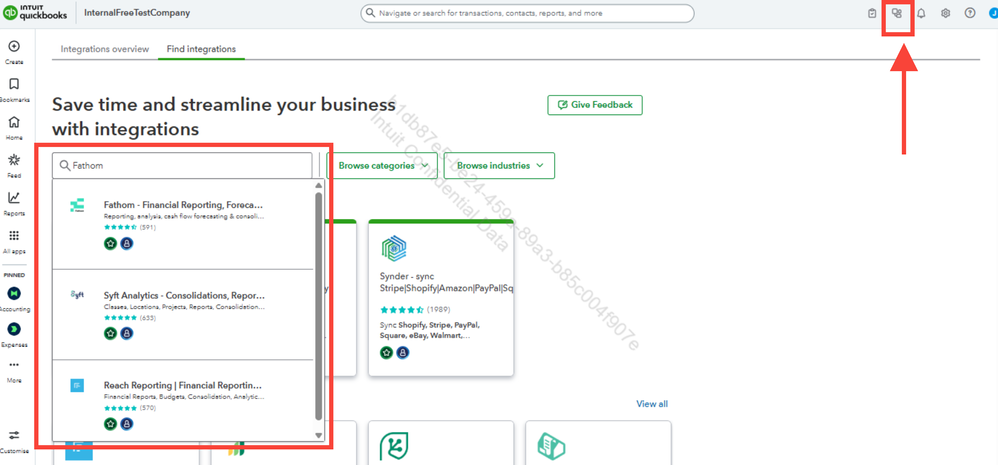Click the pinned Accounting app icon

point(14,293)
